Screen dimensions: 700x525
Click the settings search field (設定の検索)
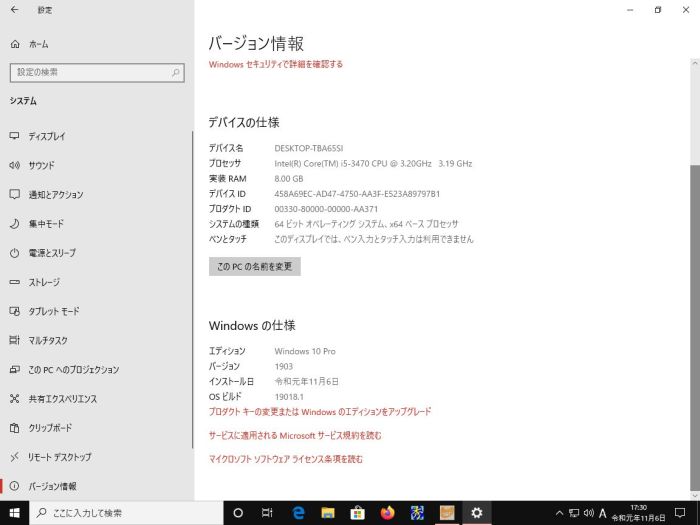(97, 72)
